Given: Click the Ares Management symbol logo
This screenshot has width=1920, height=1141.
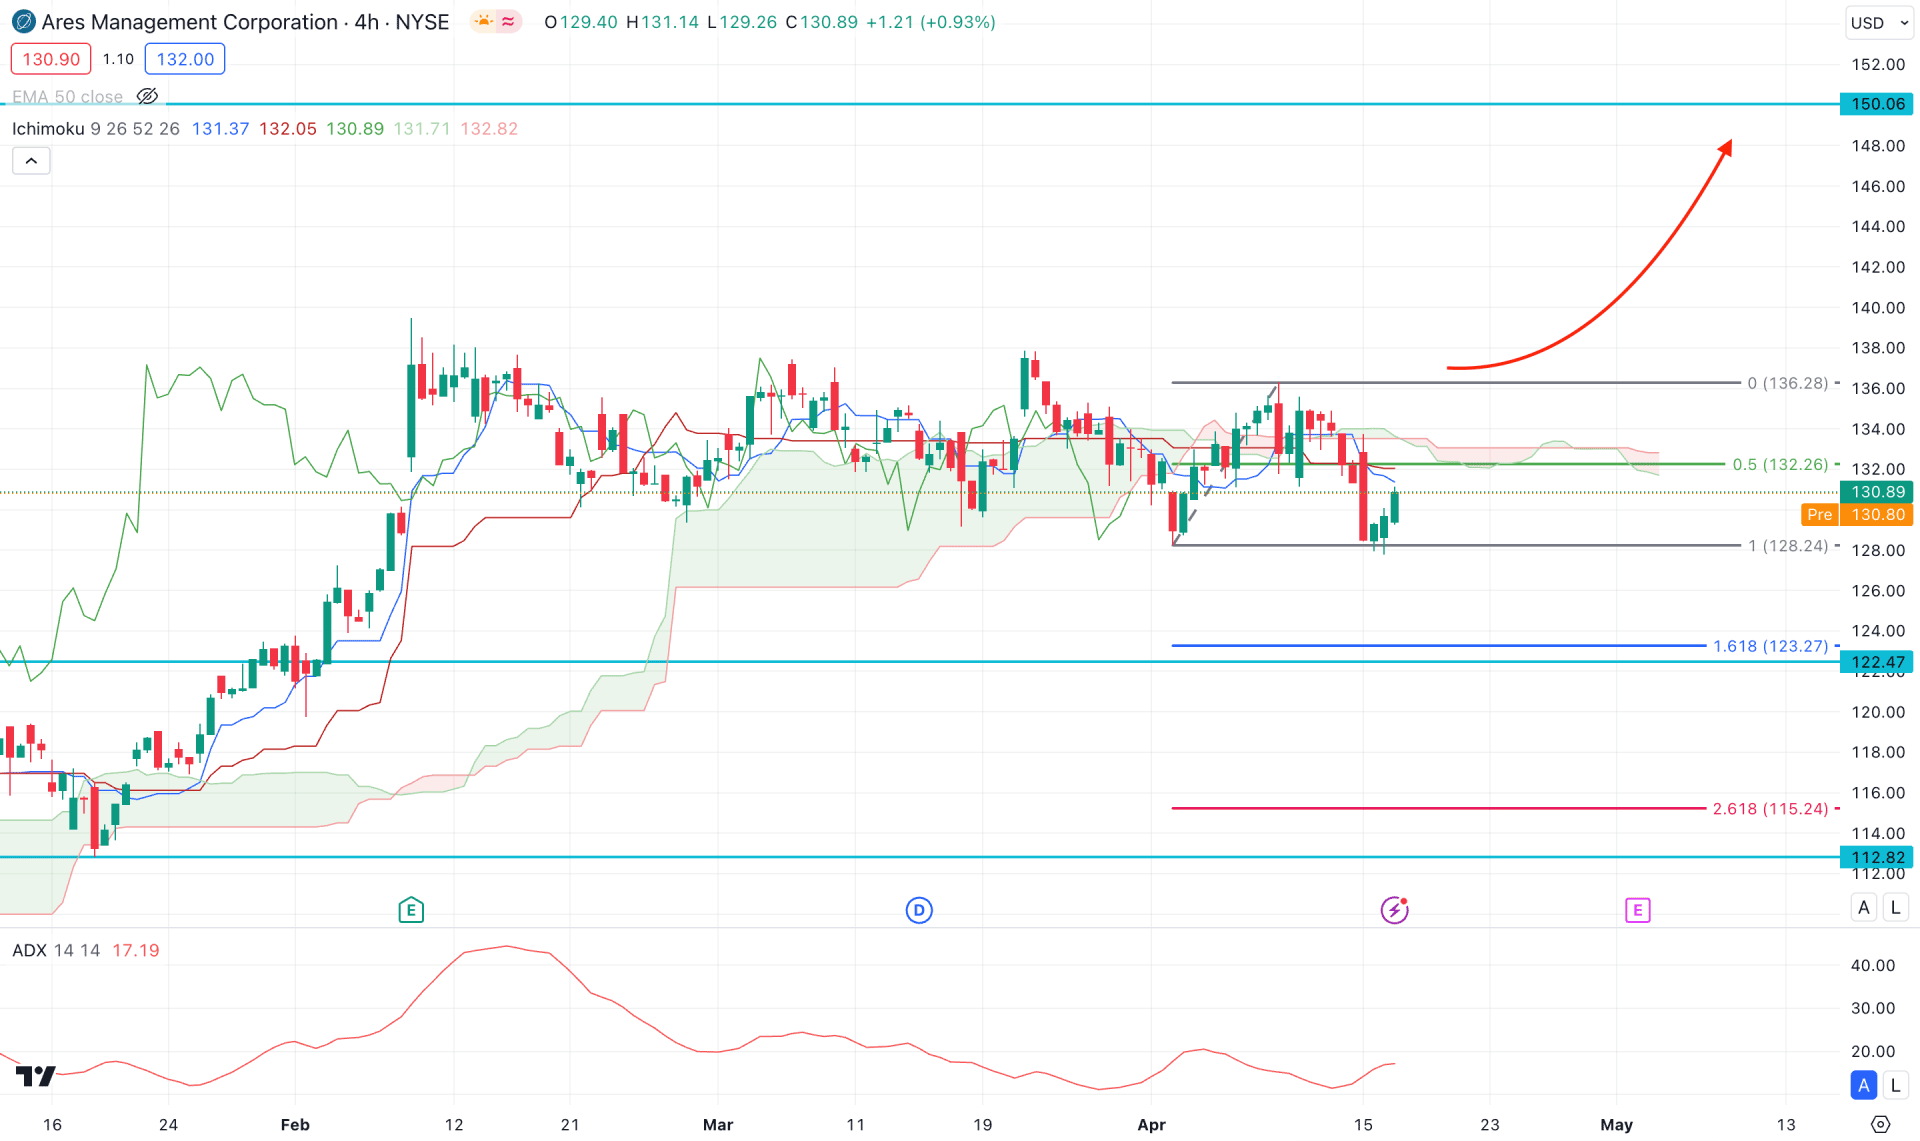Looking at the screenshot, I should tap(22, 22).
